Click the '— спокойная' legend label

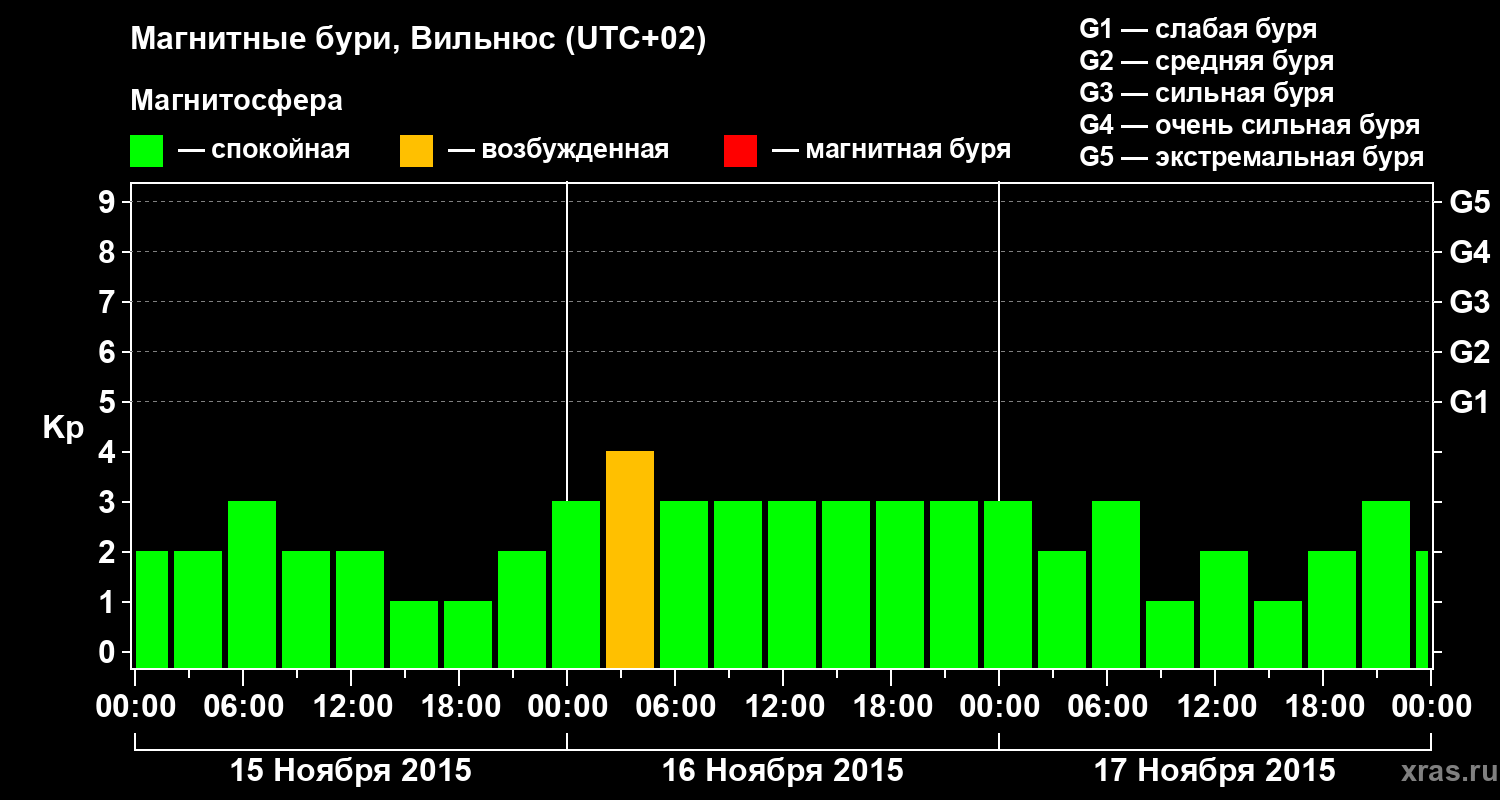(264, 150)
